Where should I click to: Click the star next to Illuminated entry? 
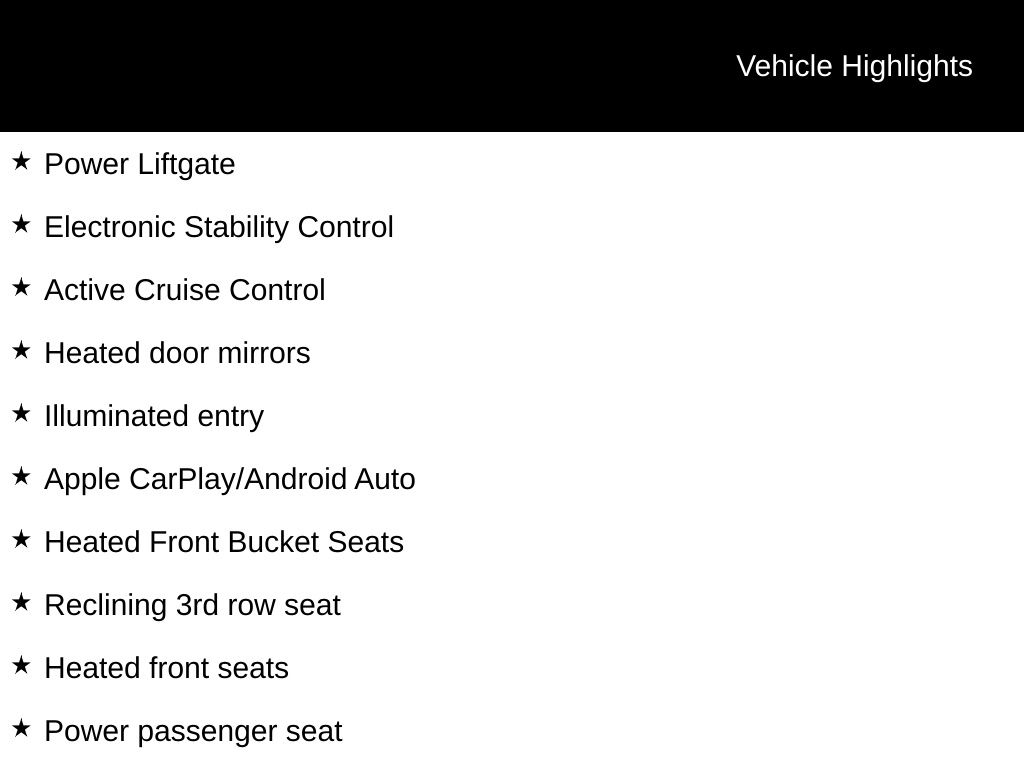pos(21,413)
